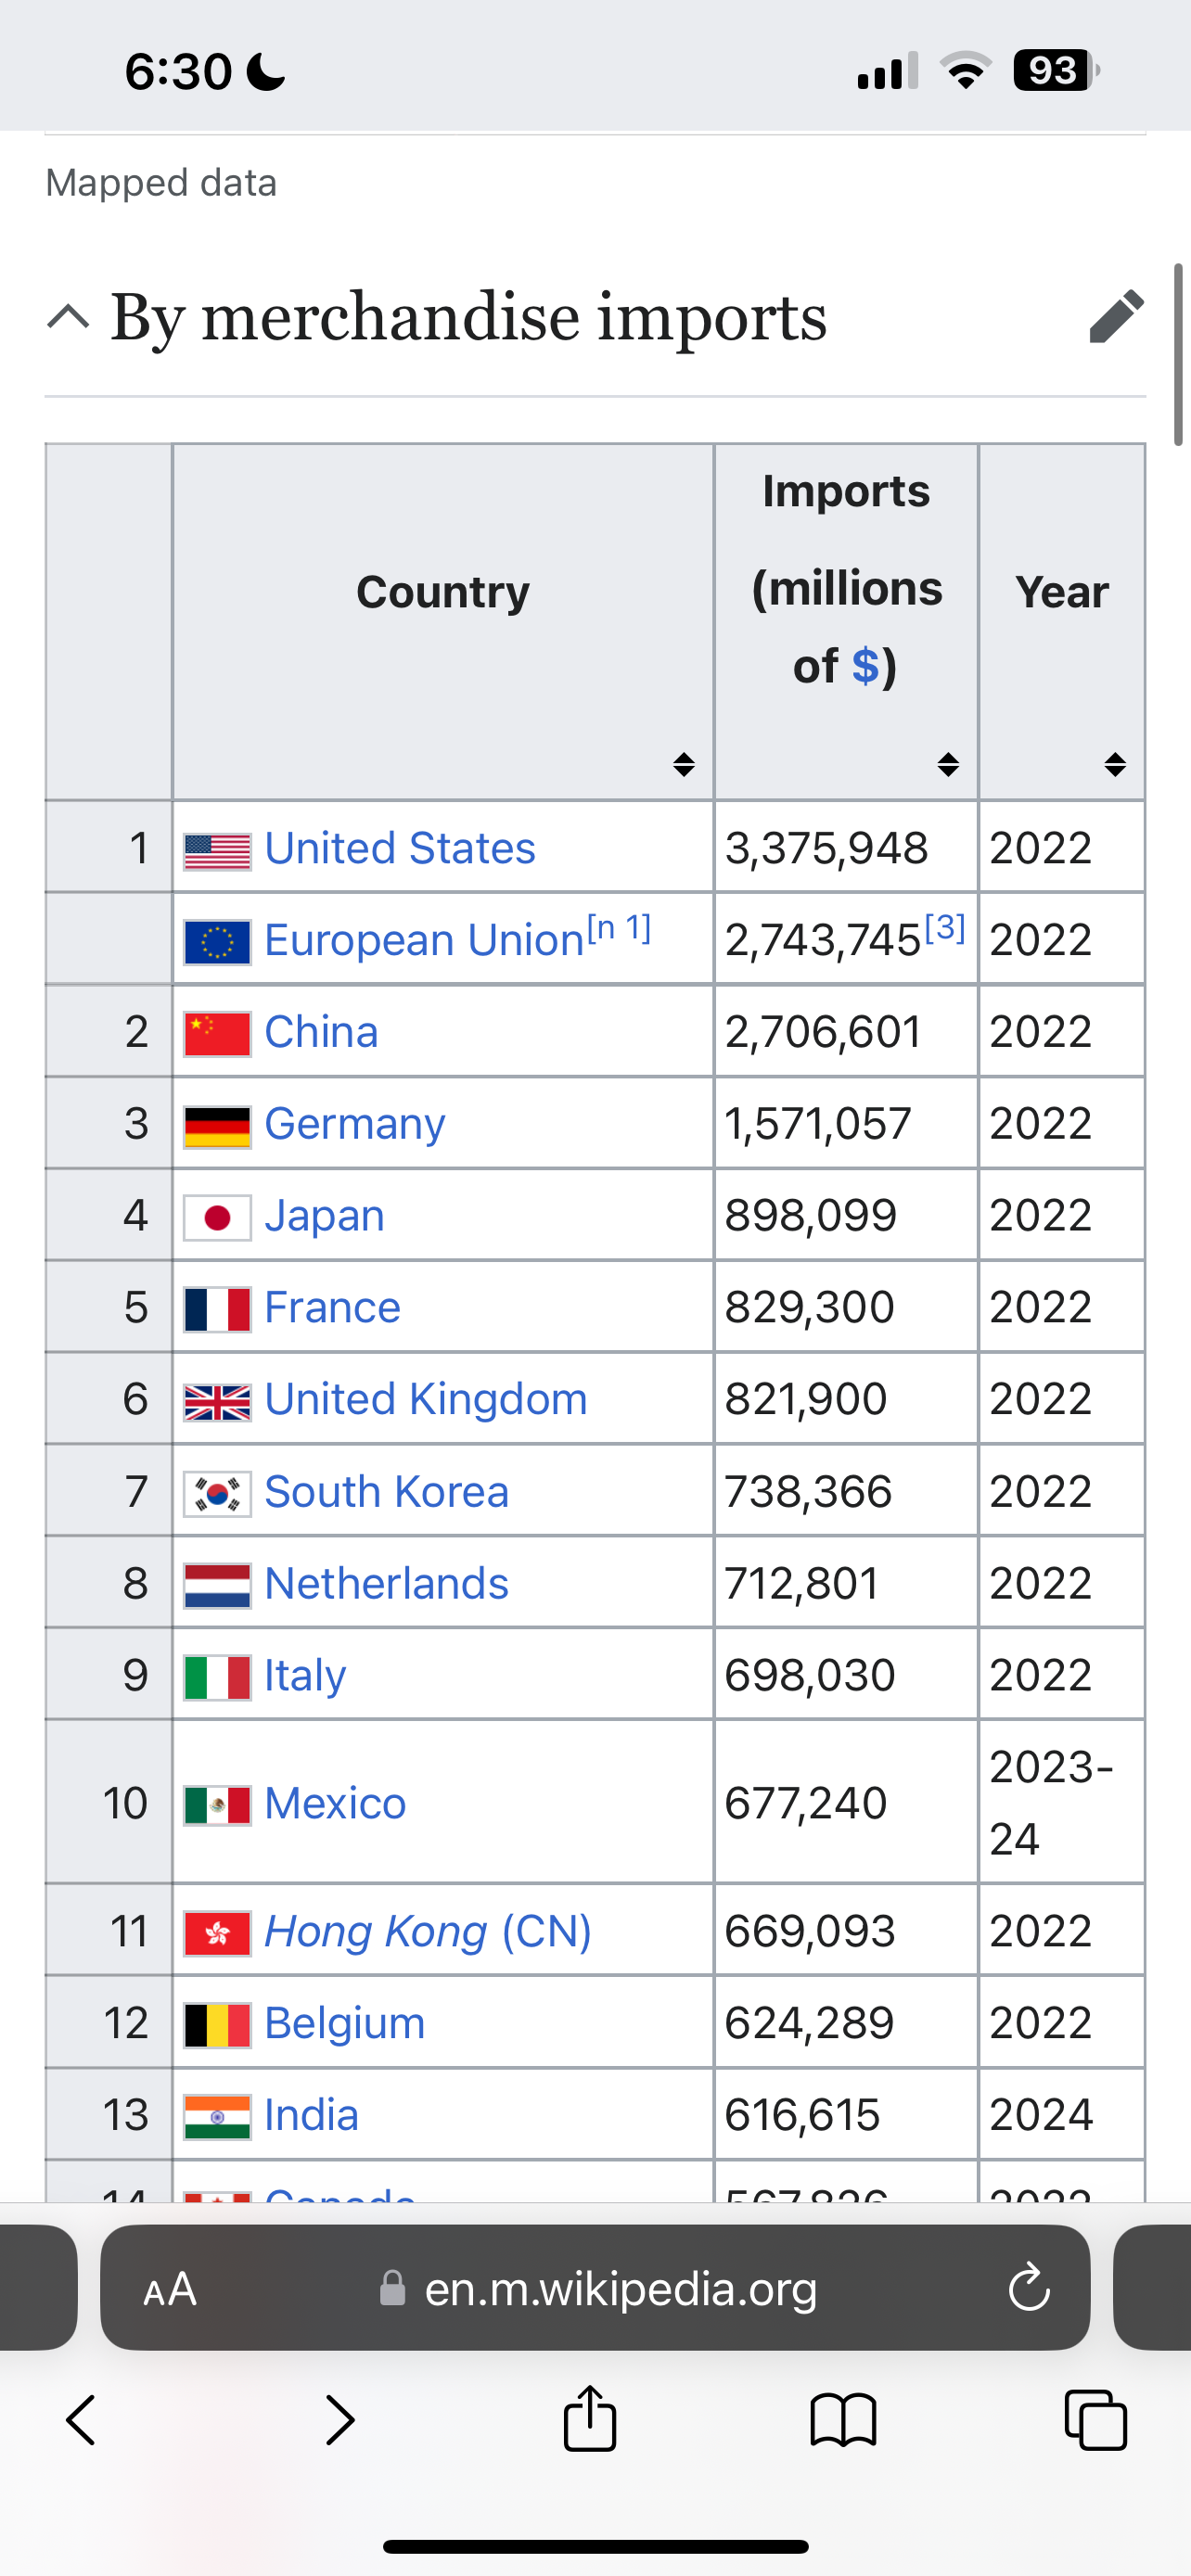The image size is (1191, 2576).
Task: Open the share sheet icon
Action: click(590, 2418)
